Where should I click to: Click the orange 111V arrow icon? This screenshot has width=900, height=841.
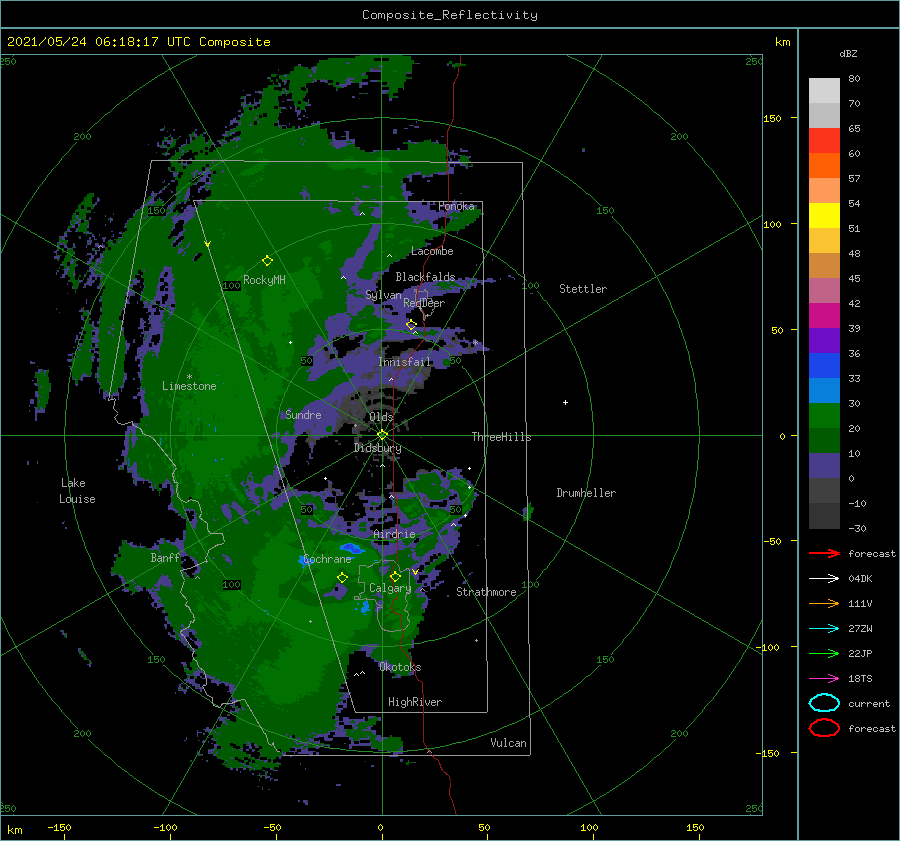coord(824,603)
